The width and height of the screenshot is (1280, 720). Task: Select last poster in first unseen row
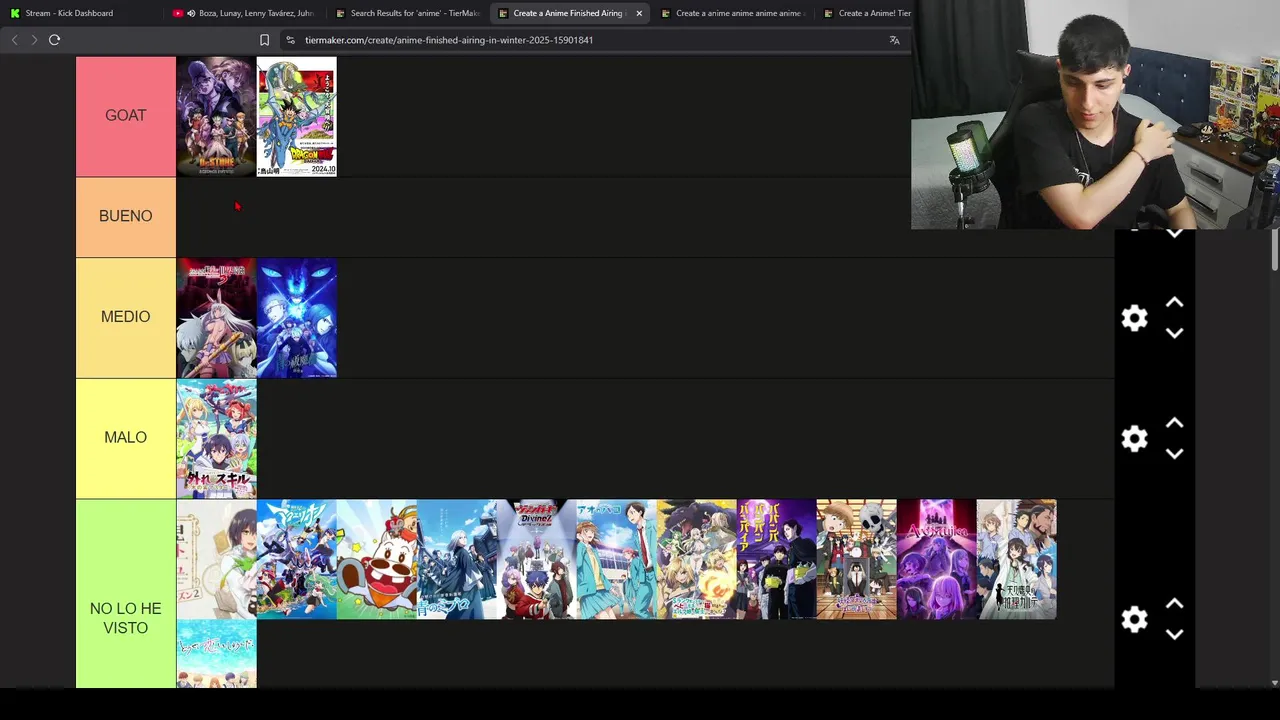(x=1017, y=559)
